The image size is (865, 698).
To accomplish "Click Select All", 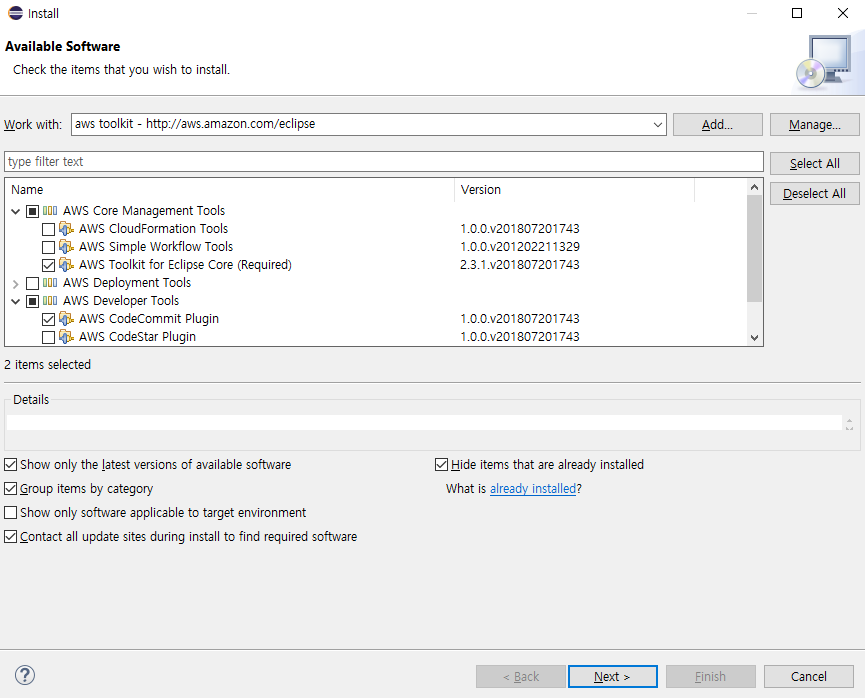I will pos(814,163).
